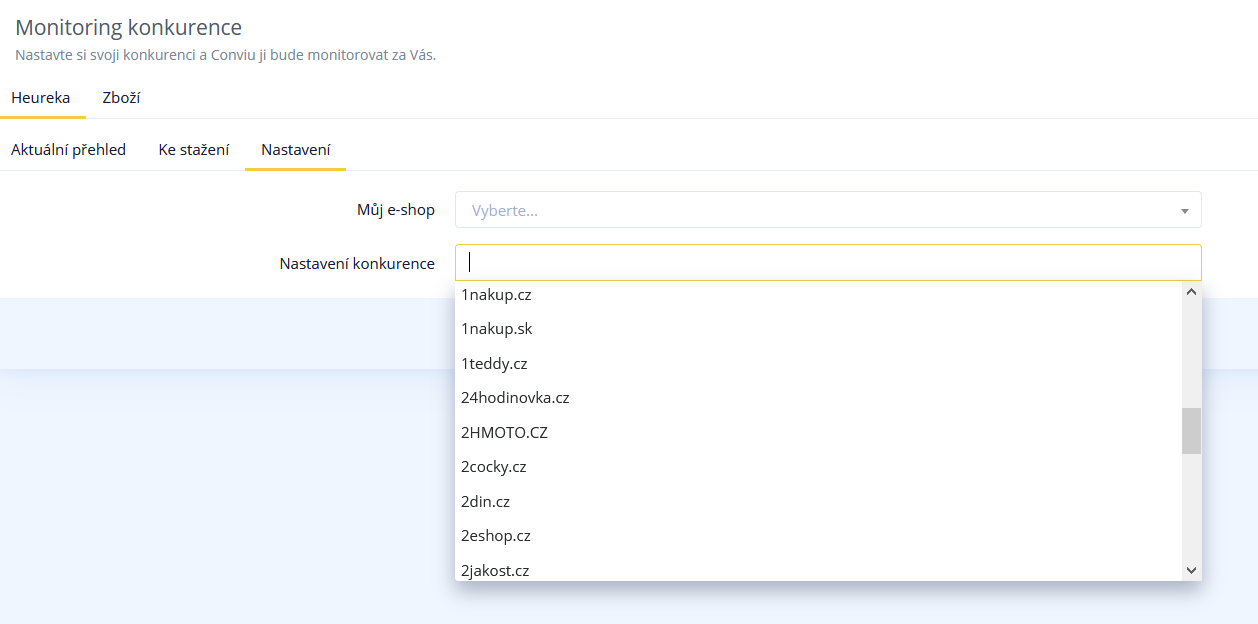Choose 2eshop.cz in the list
Viewport: 1258px width, 624px height.
[495, 536]
